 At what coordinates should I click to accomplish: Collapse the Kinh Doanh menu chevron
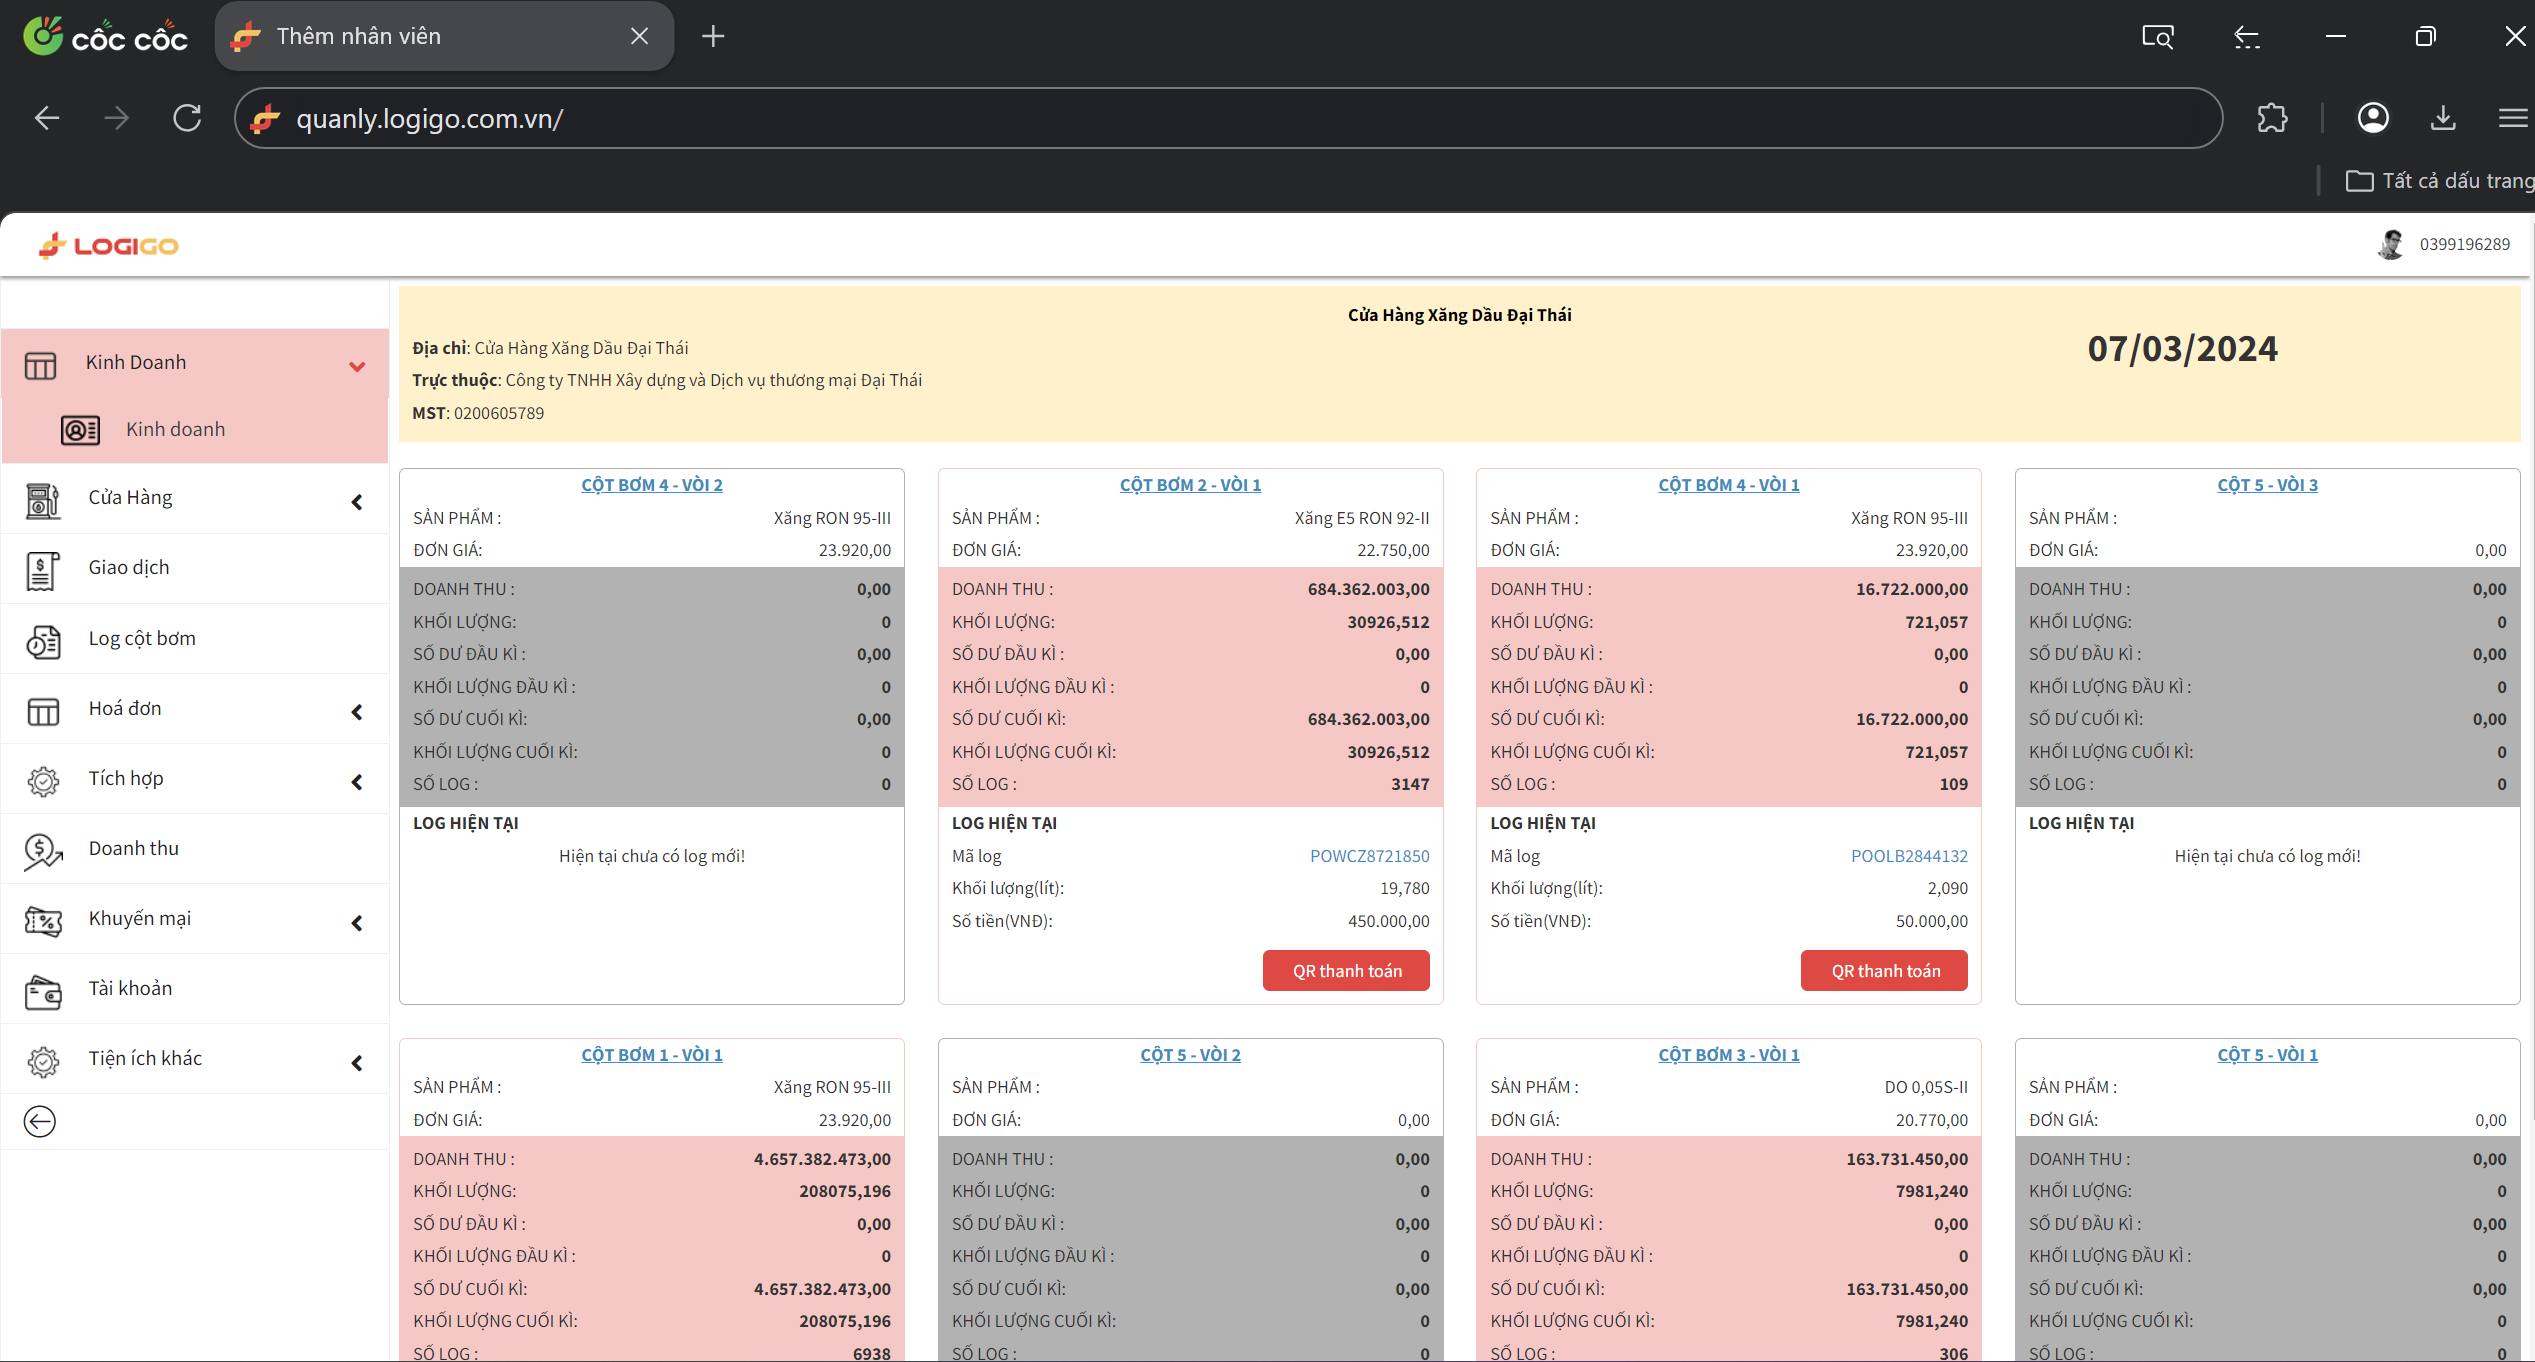(x=357, y=366)
